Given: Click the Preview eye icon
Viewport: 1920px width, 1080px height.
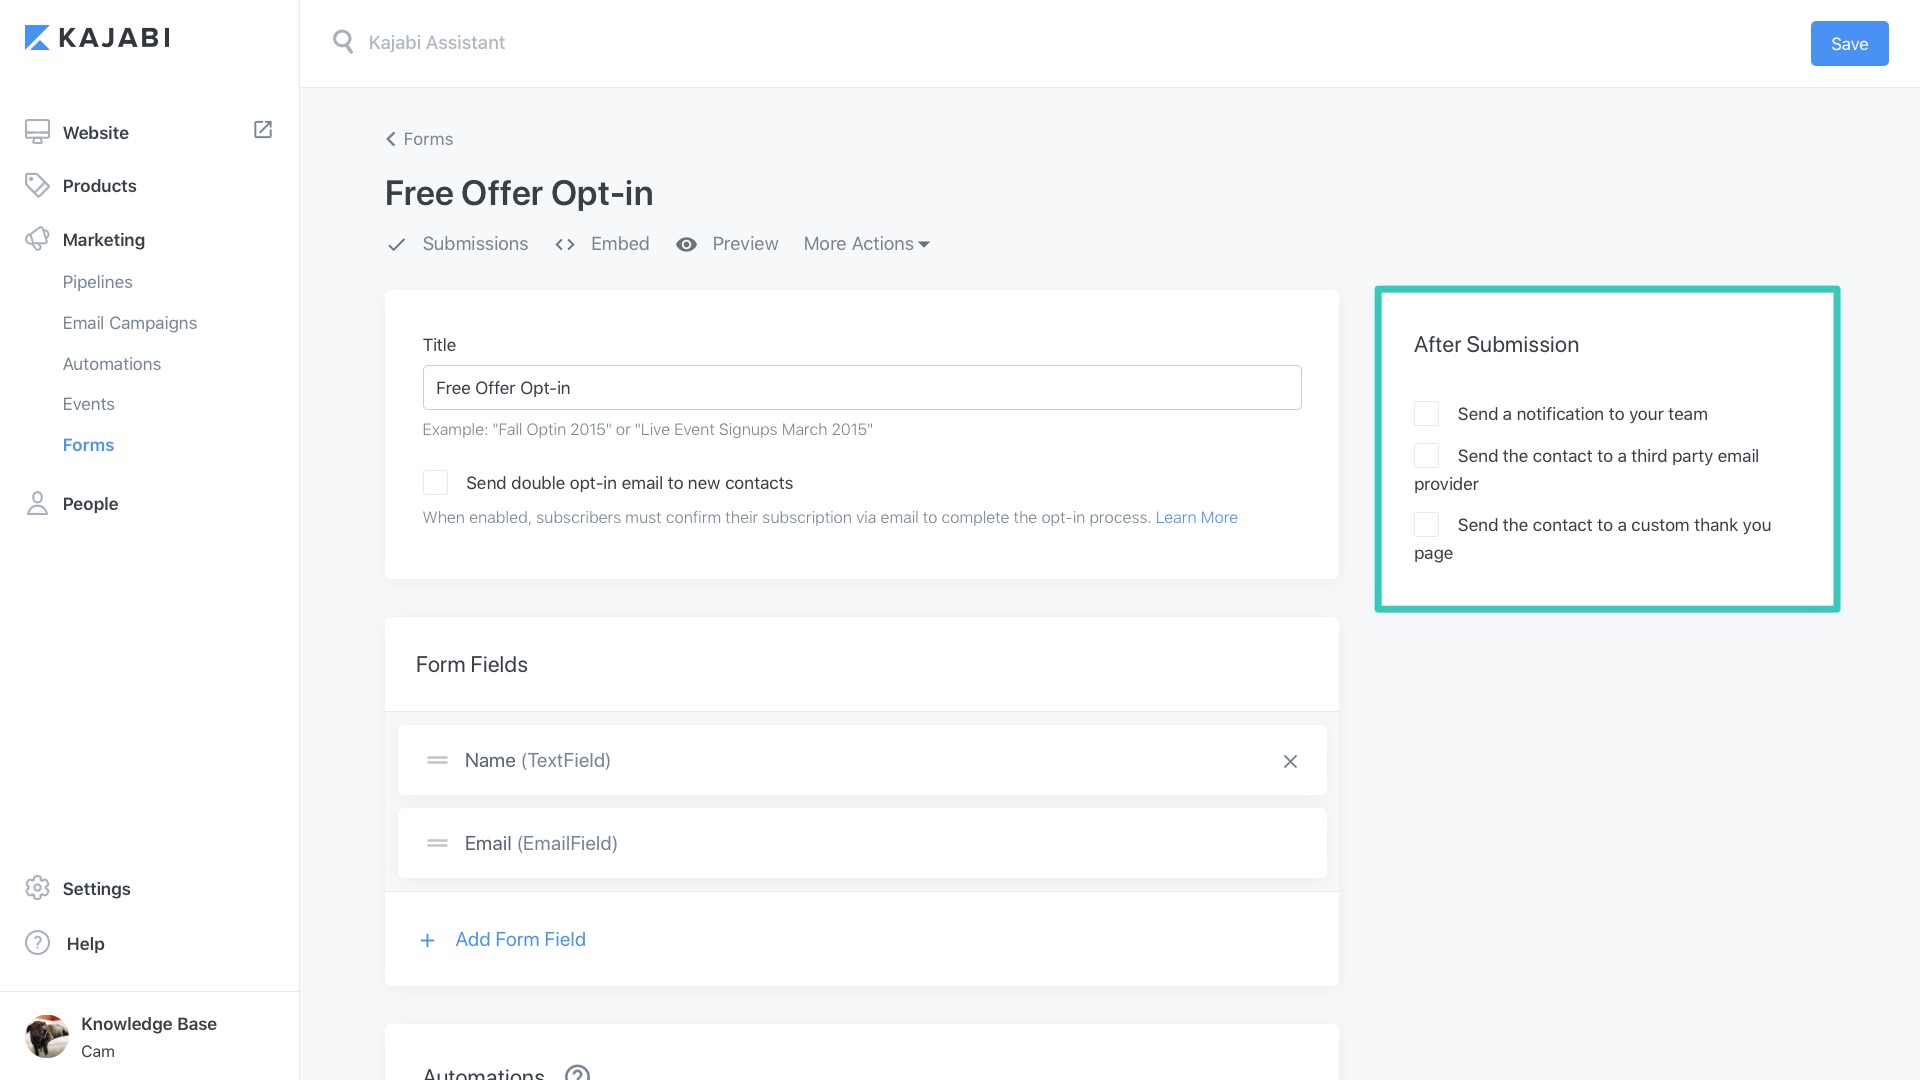Looking at the screenshot, I should (686, 245).
